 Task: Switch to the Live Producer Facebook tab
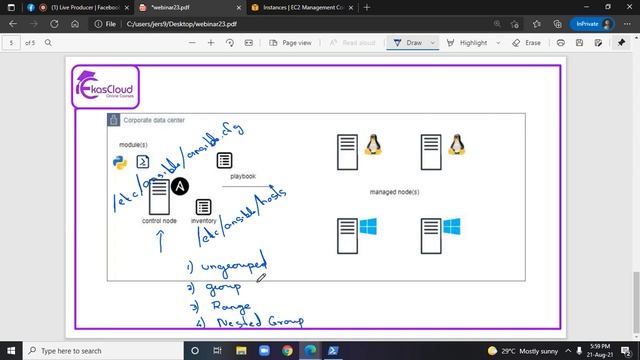pos(78,7)
